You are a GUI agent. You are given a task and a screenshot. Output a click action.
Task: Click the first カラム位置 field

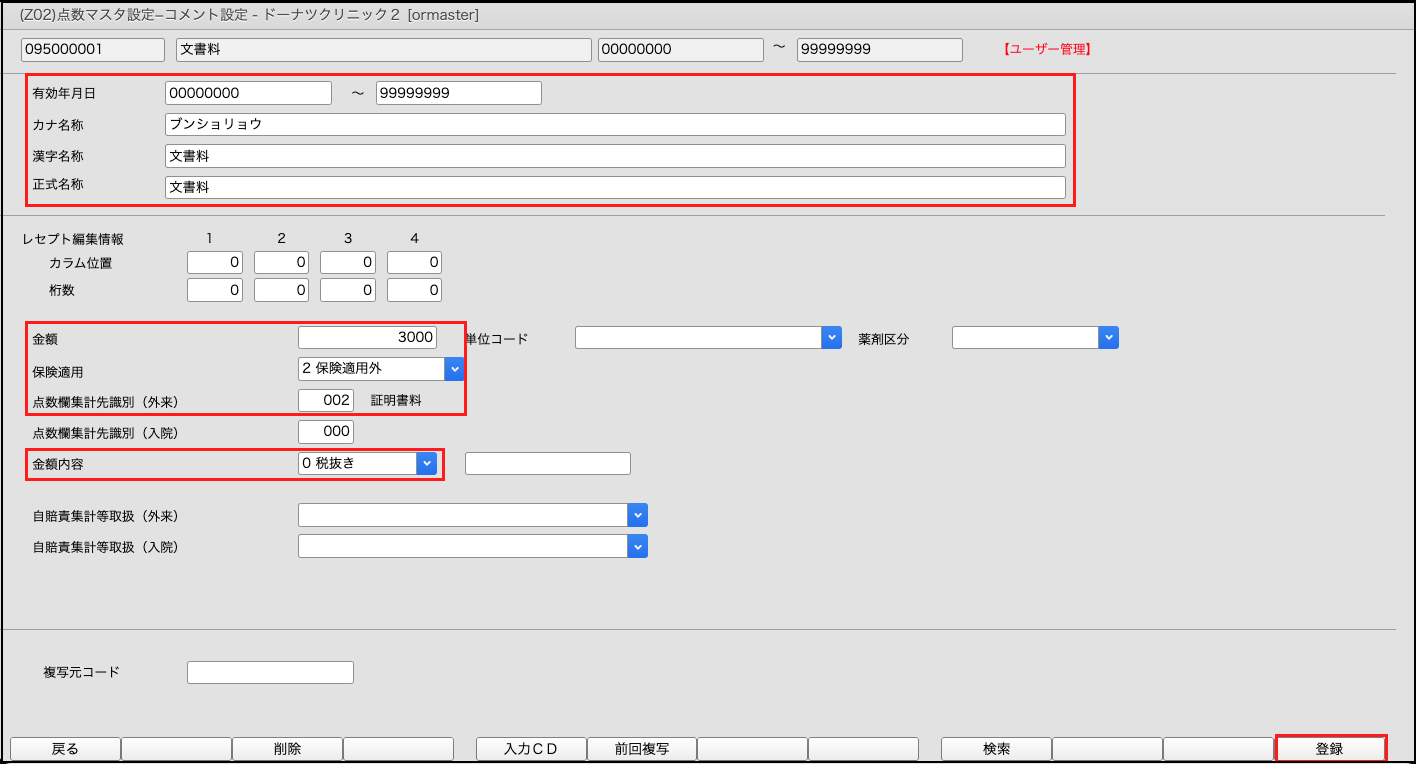click(215, 263)
